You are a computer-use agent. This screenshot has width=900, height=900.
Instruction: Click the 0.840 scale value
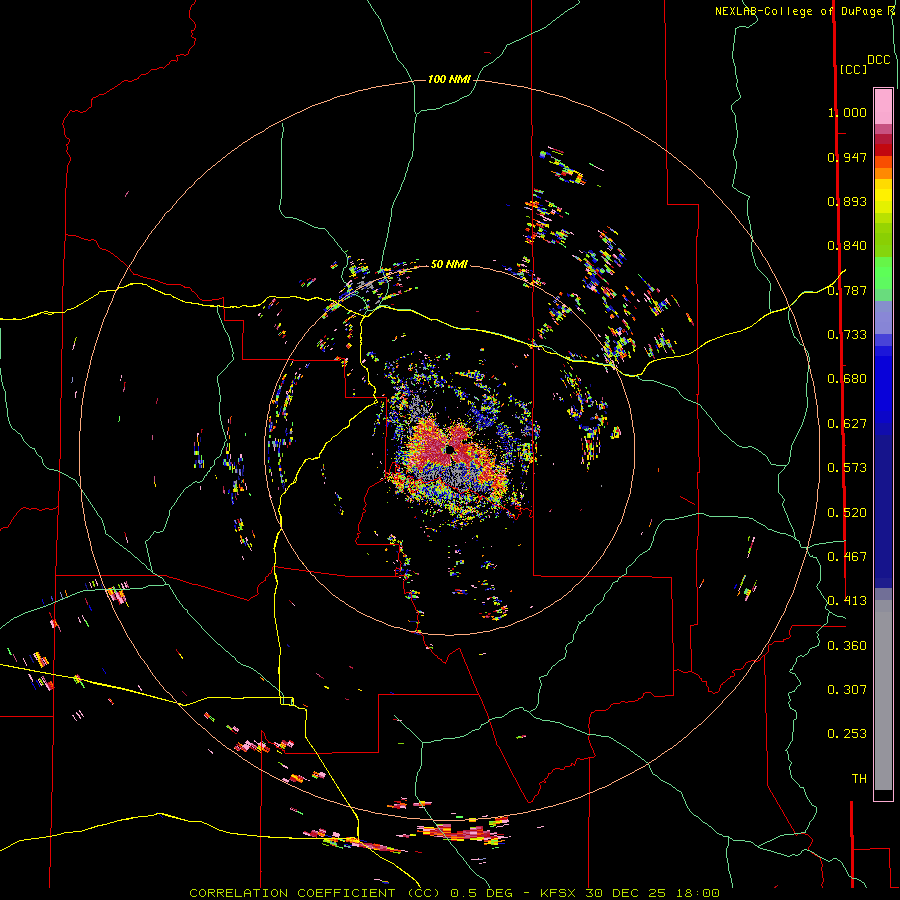tap(847, 246)
